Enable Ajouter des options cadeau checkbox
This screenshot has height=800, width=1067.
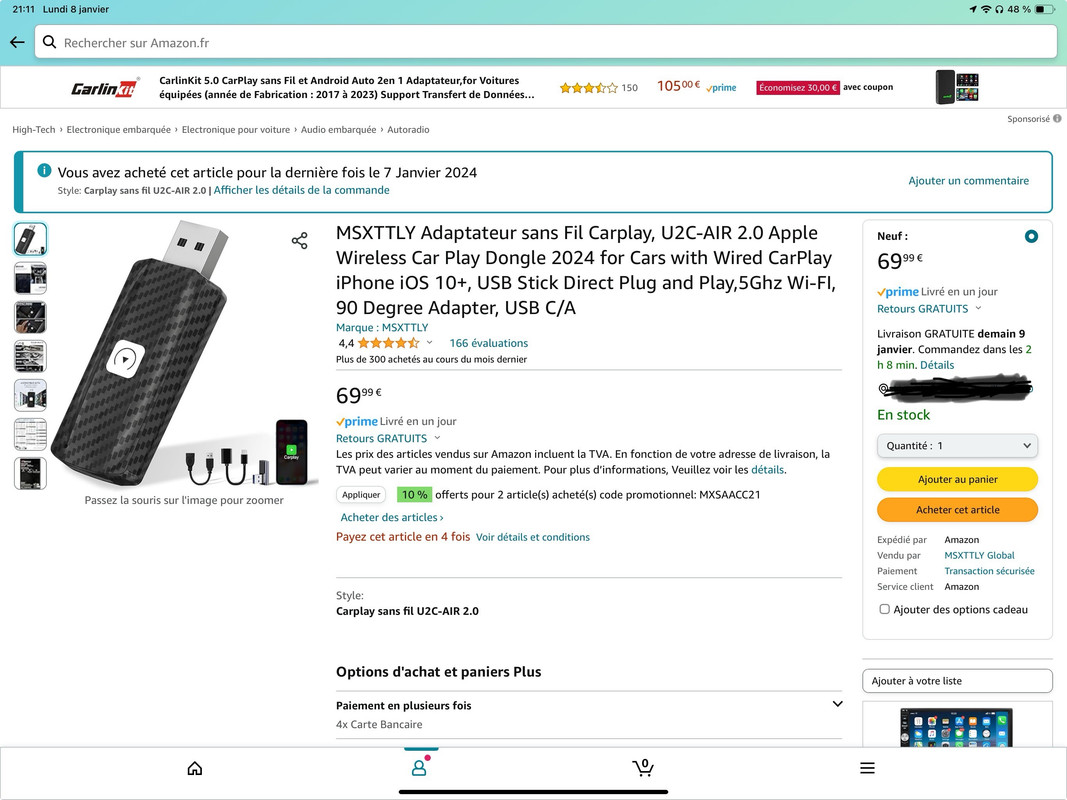pos(884,609)
